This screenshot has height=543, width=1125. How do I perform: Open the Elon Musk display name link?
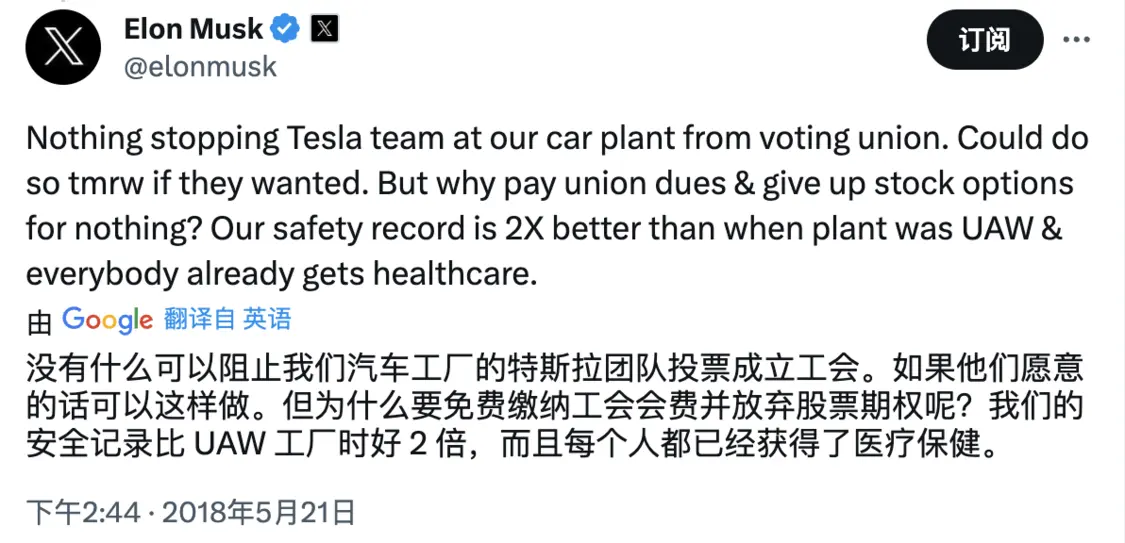click(194, 29)
